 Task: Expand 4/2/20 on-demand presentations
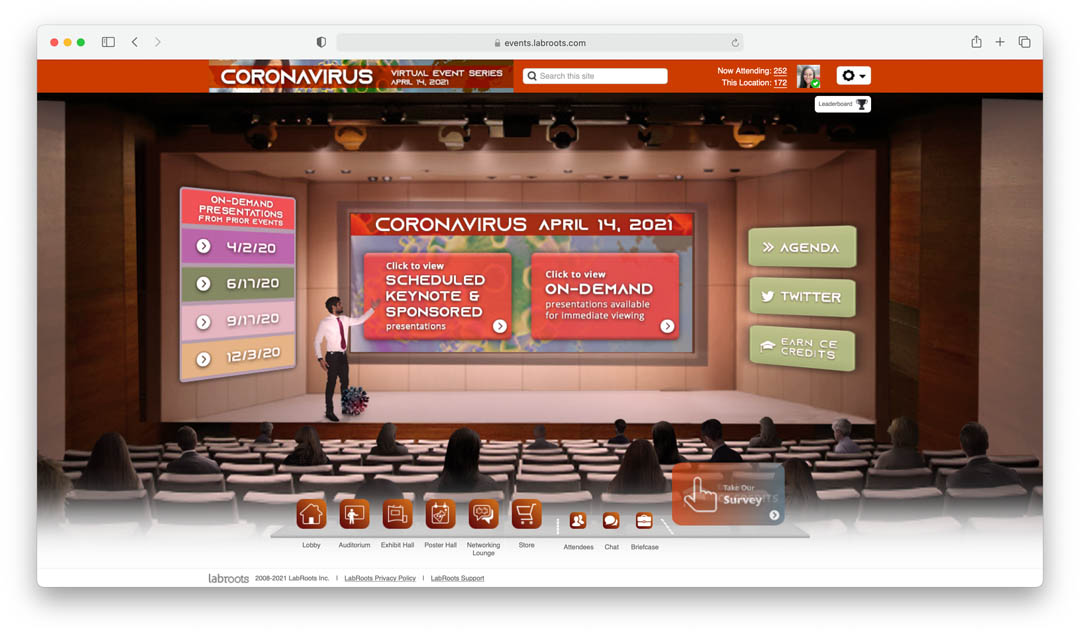point(238,246)
